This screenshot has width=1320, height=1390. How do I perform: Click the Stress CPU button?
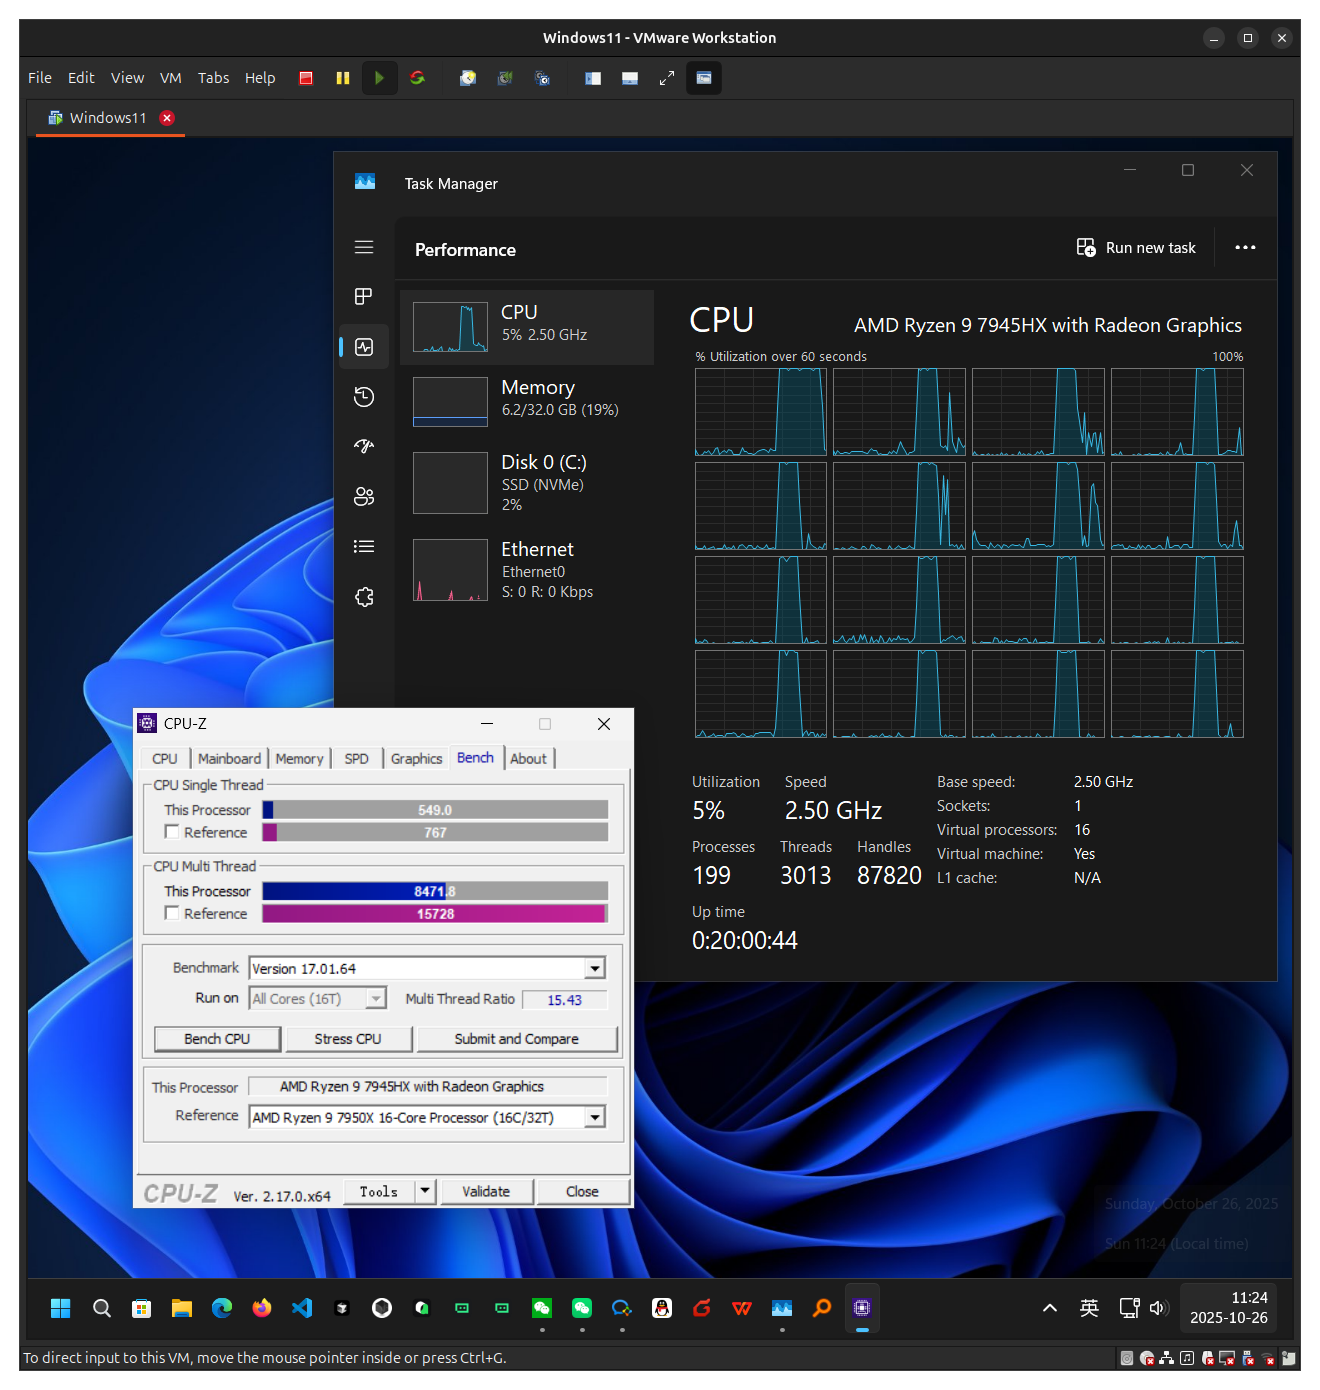click(x=348, y=1039)
